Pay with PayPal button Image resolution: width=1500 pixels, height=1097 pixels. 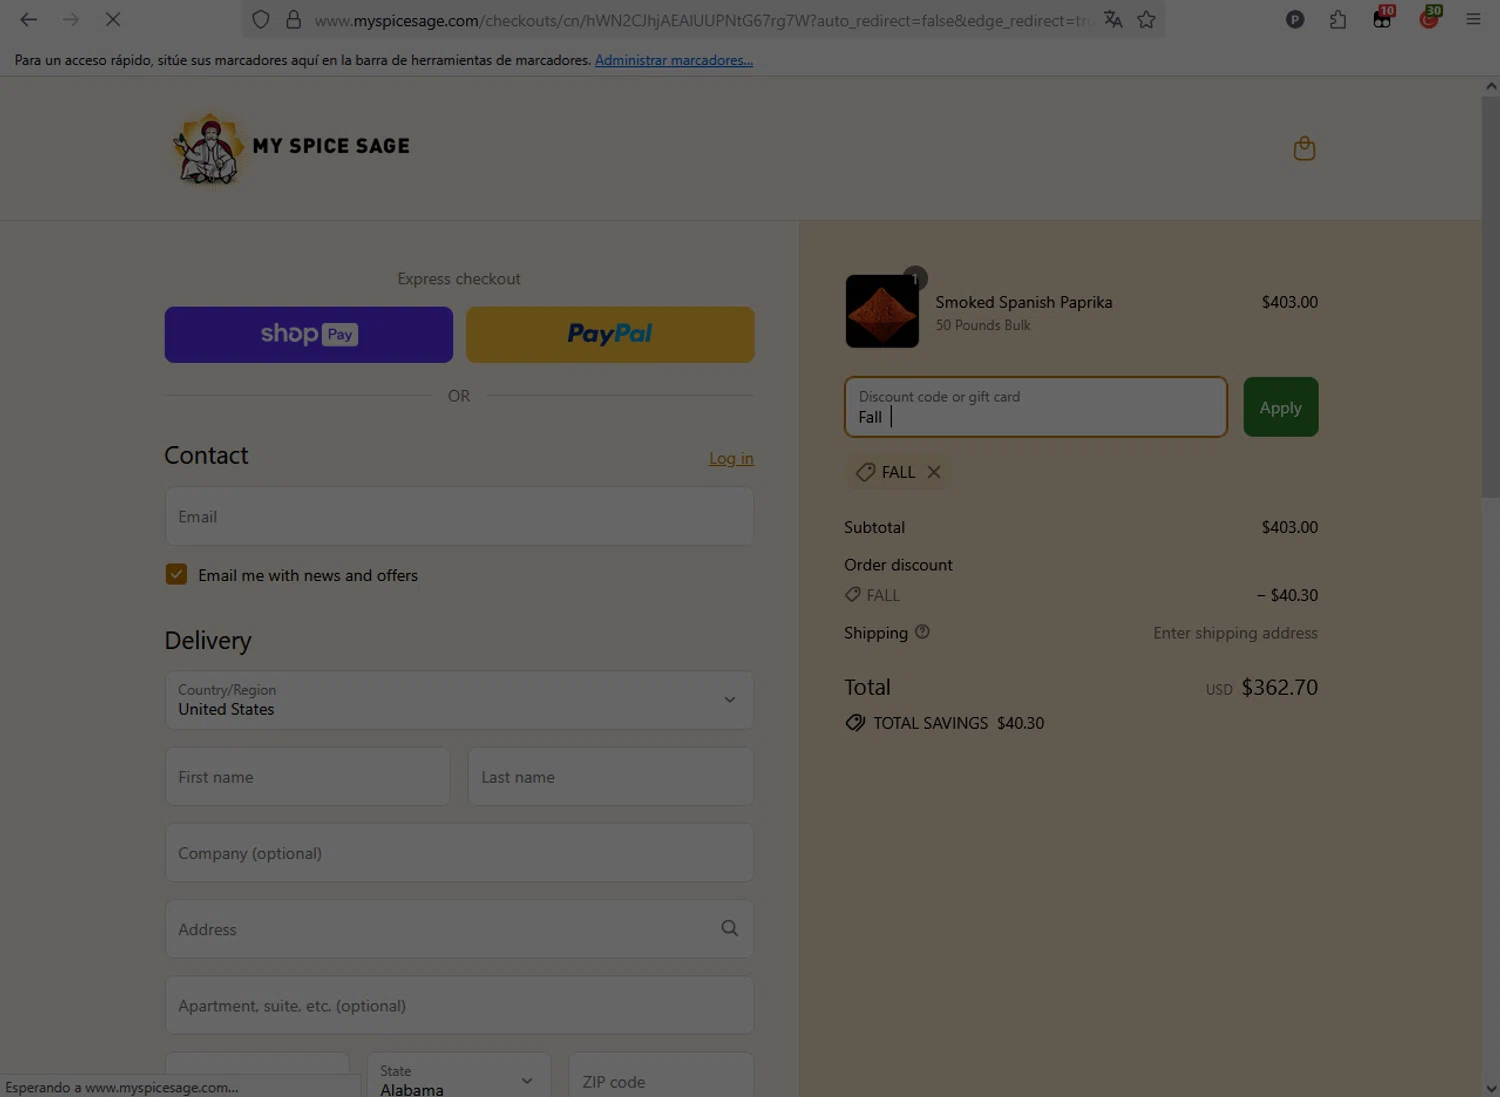610,335
